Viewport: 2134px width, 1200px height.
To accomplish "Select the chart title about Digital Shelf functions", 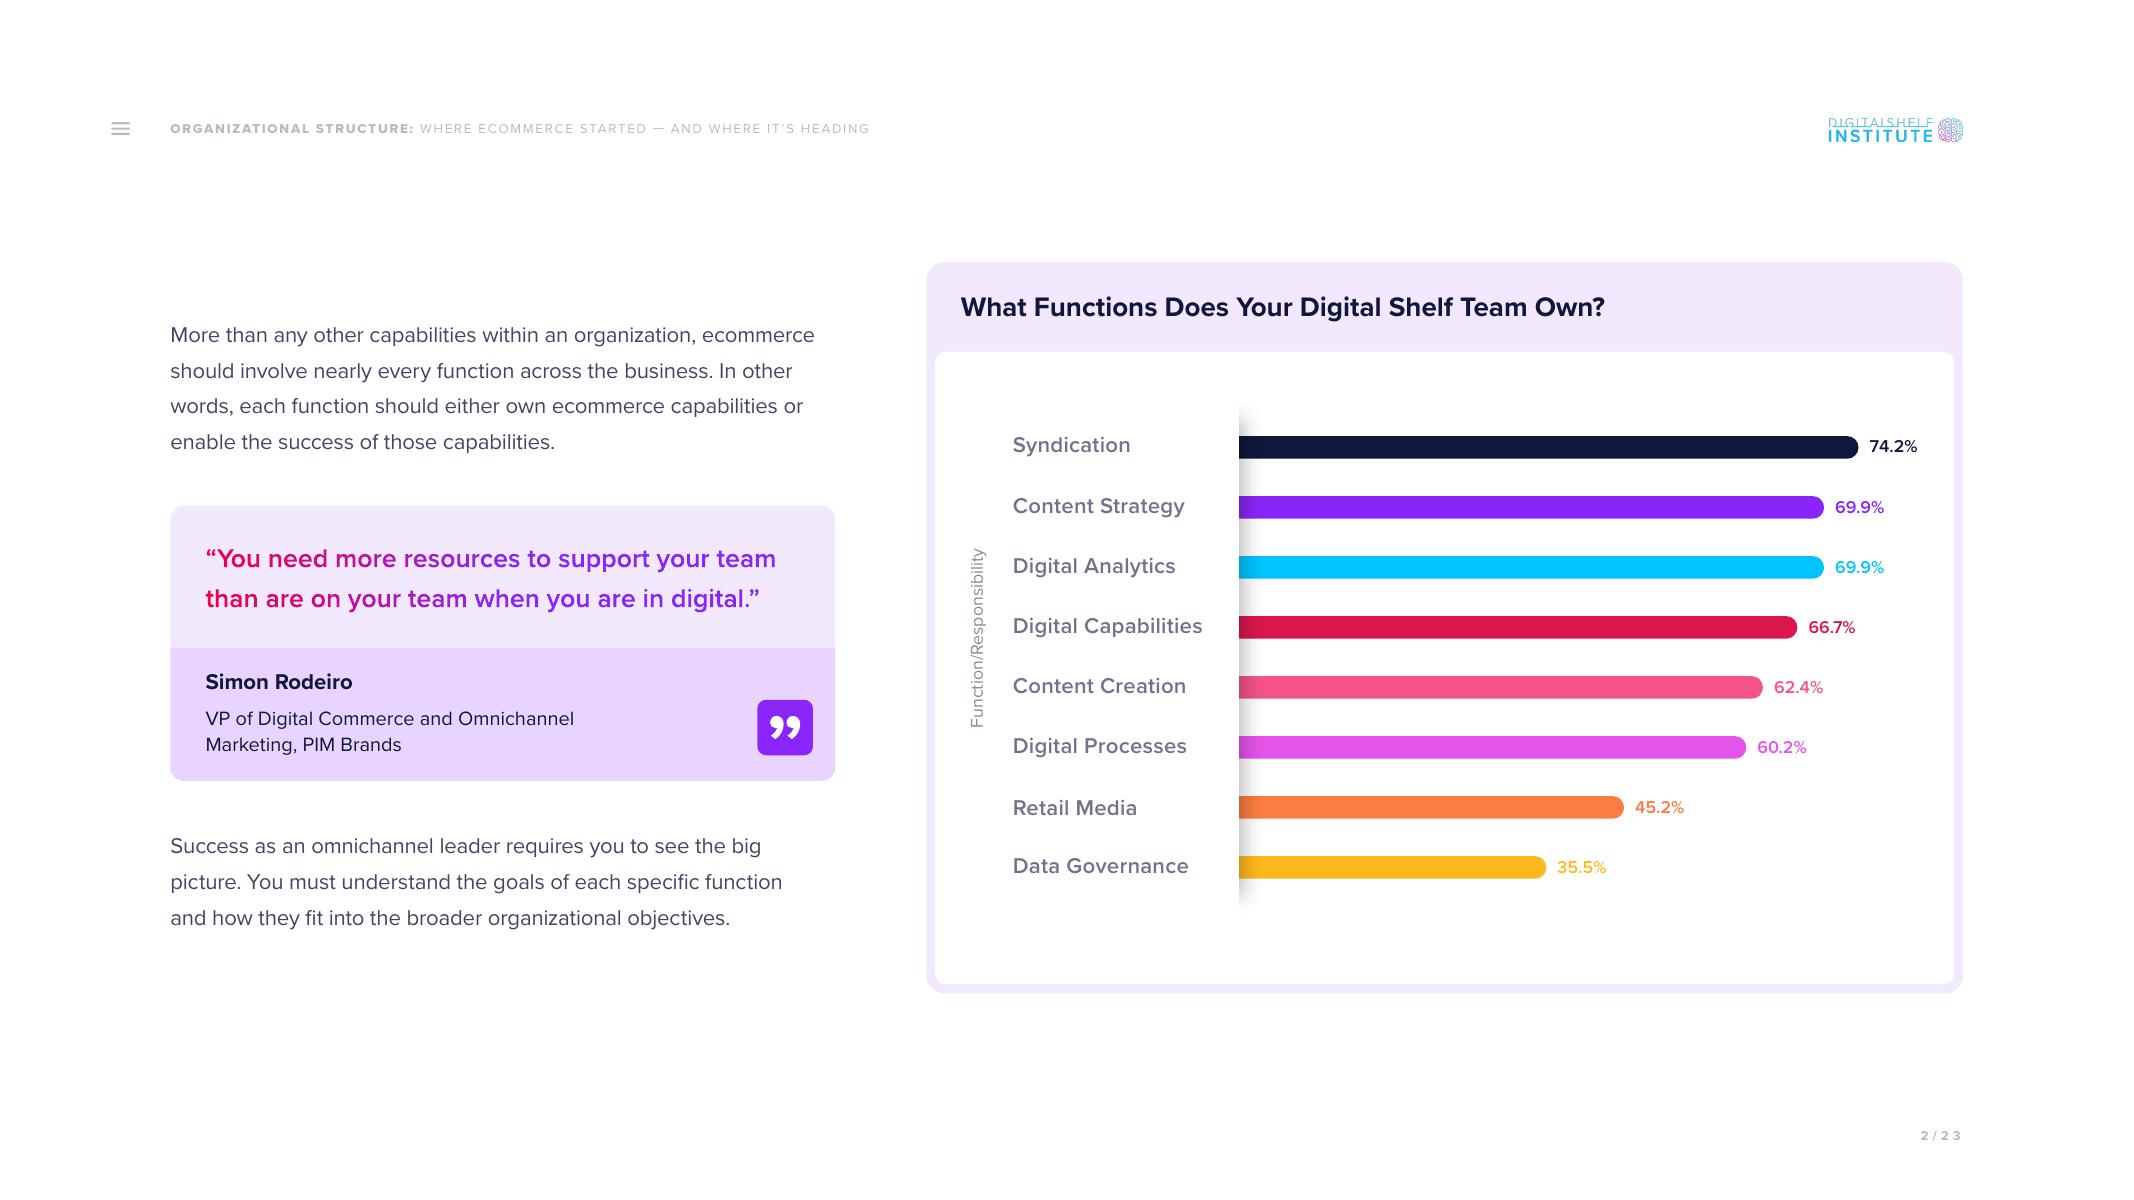I will [1282, 307].
